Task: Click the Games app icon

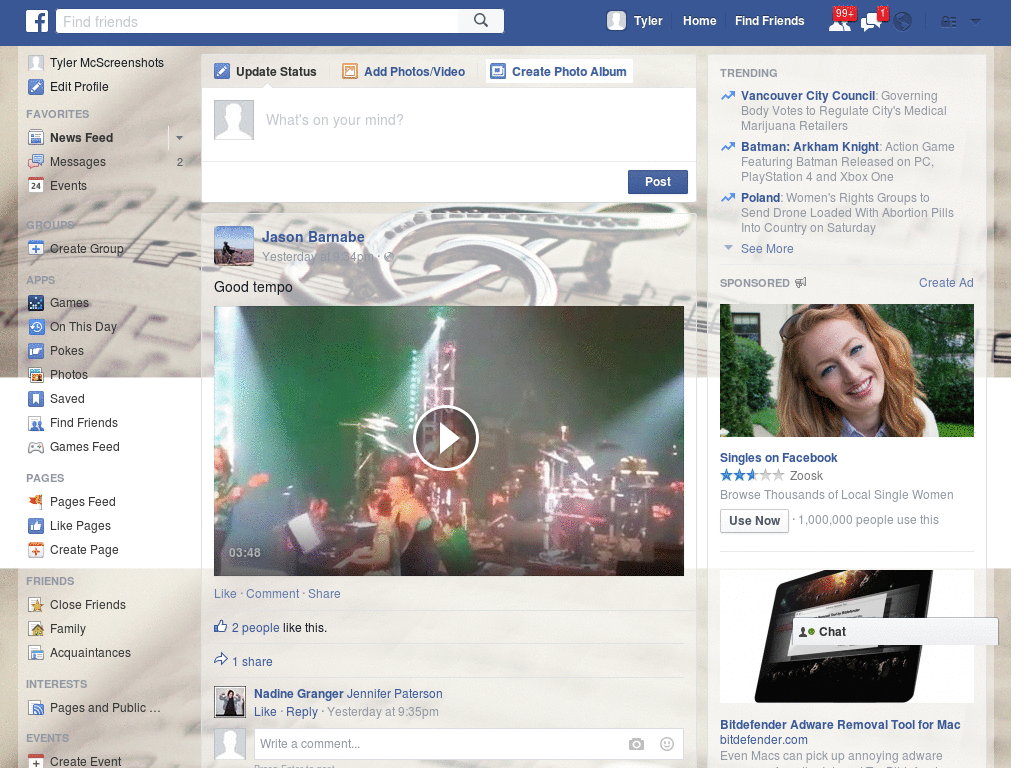Action: click(36, 303)
